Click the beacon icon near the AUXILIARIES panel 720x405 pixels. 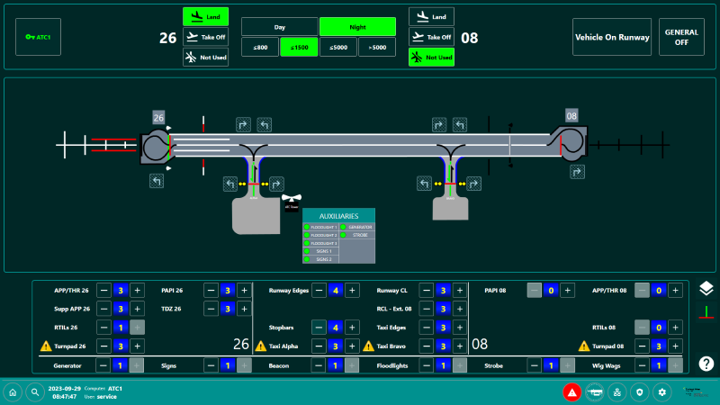coord(291,202)
